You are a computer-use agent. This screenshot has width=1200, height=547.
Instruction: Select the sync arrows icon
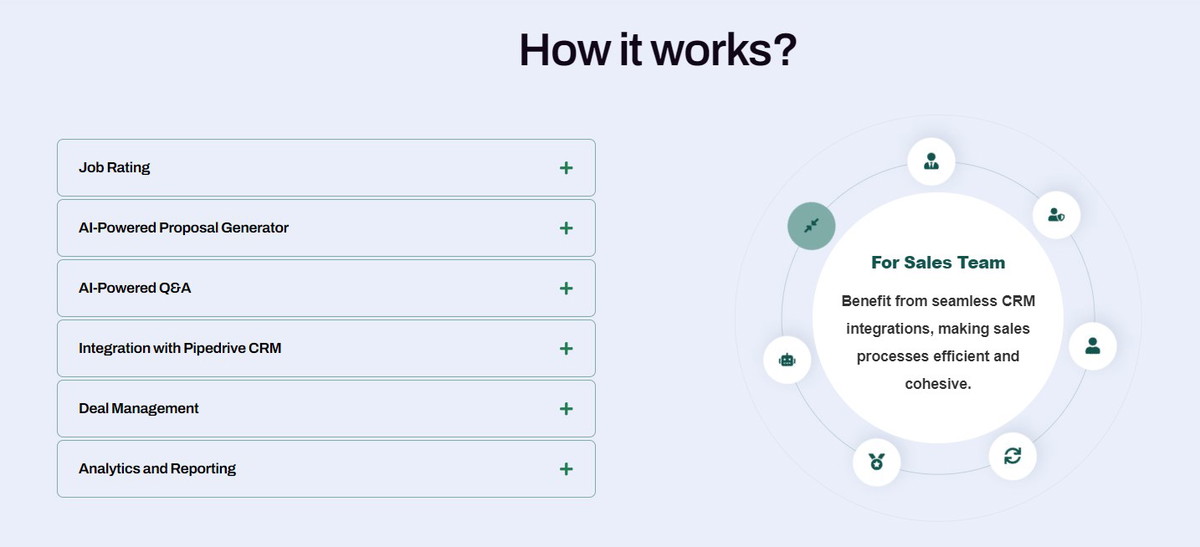[x=1013, y=456]
